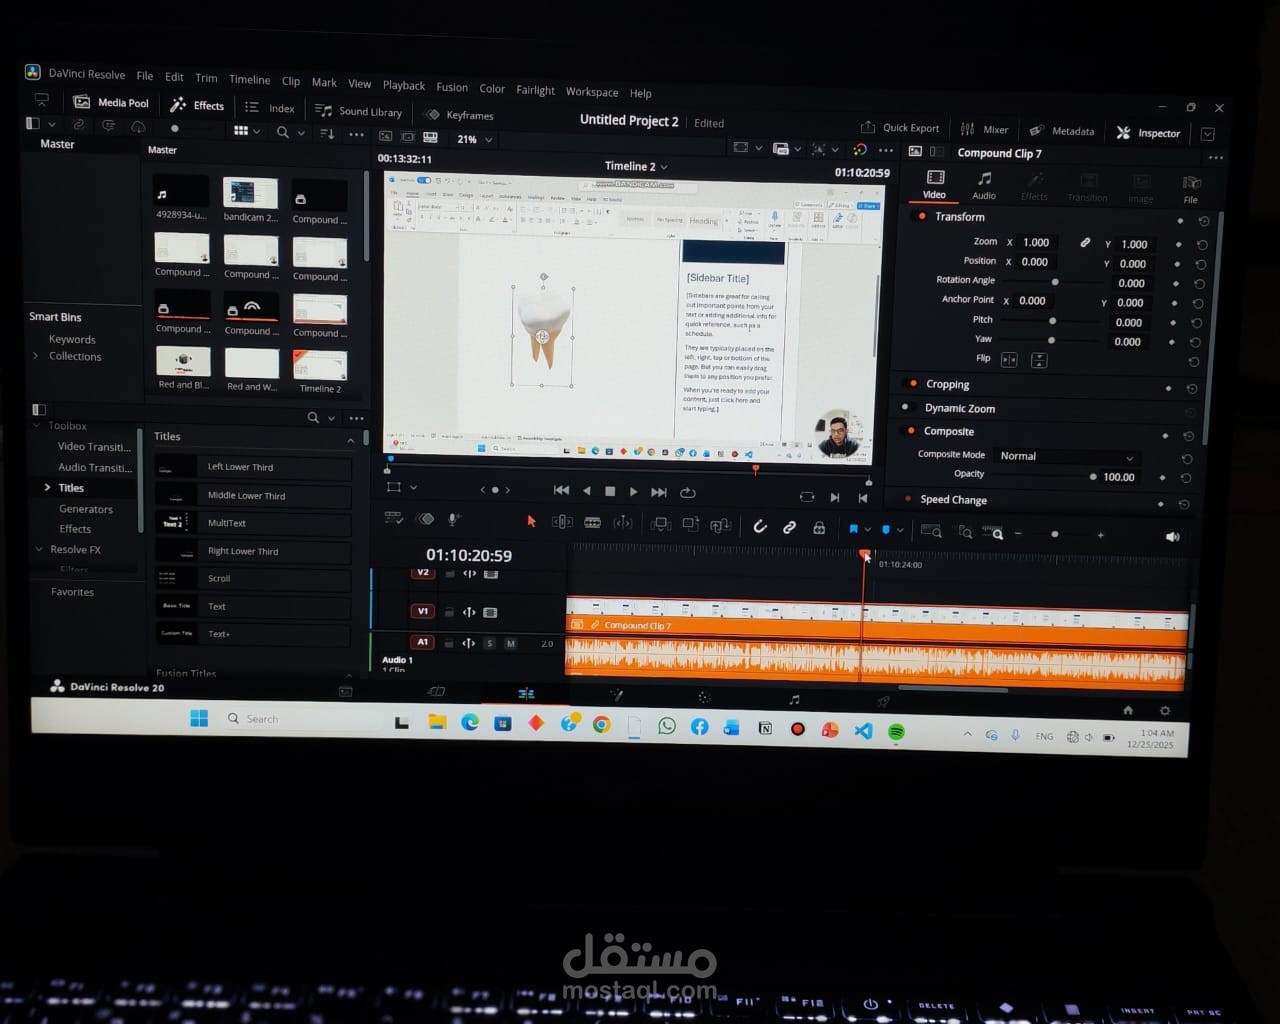Viewport: 1280px width, 1024px height.
Task: Open the Workspace menu
Action: tap(592, 92)
